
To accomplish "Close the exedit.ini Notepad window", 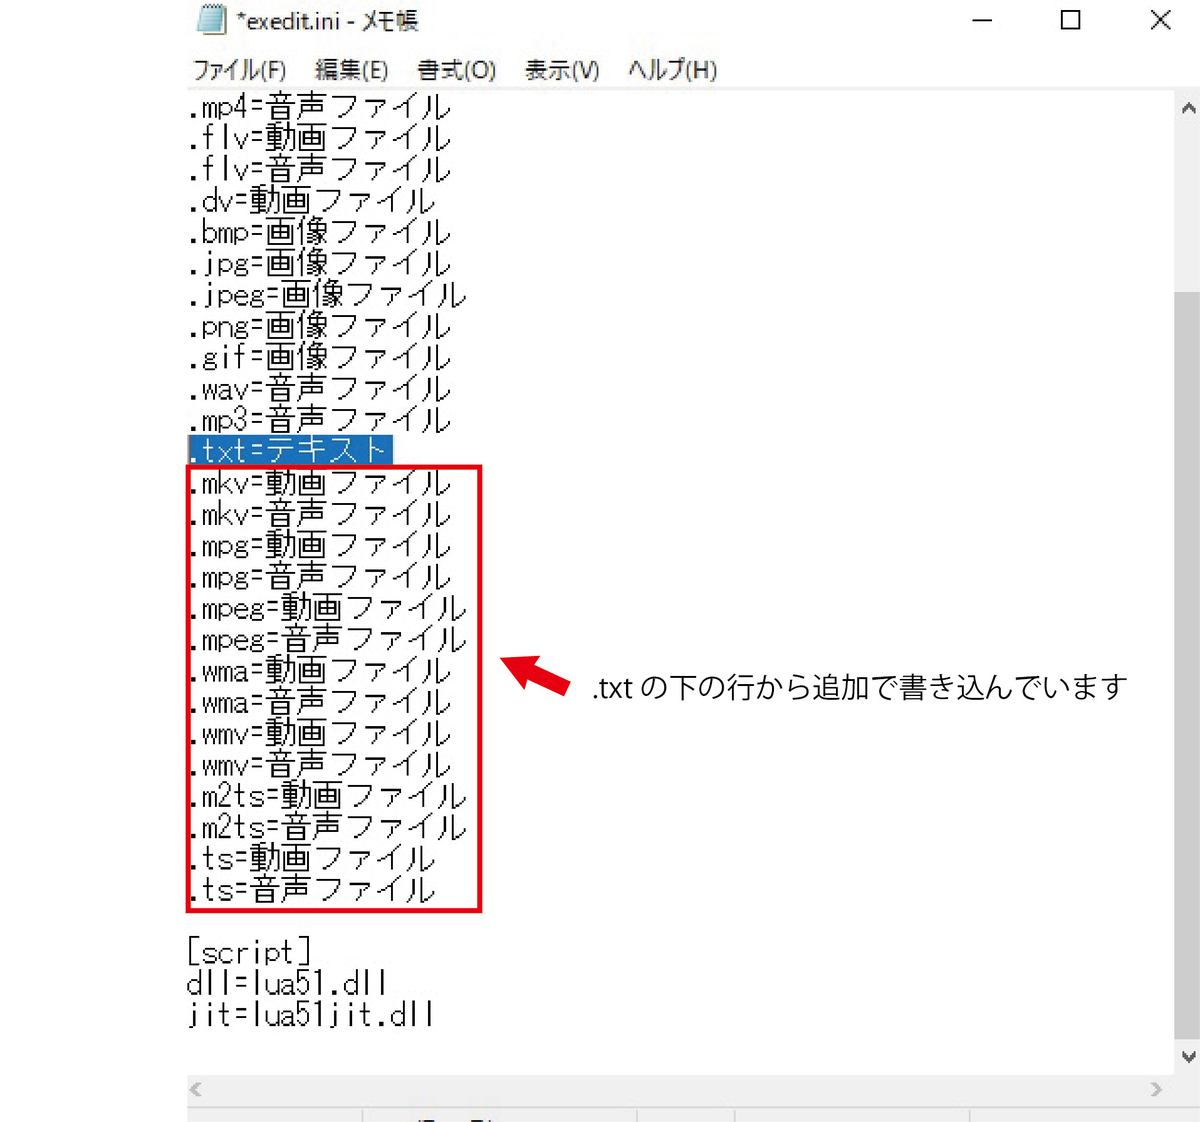I will click(1160, 20).
